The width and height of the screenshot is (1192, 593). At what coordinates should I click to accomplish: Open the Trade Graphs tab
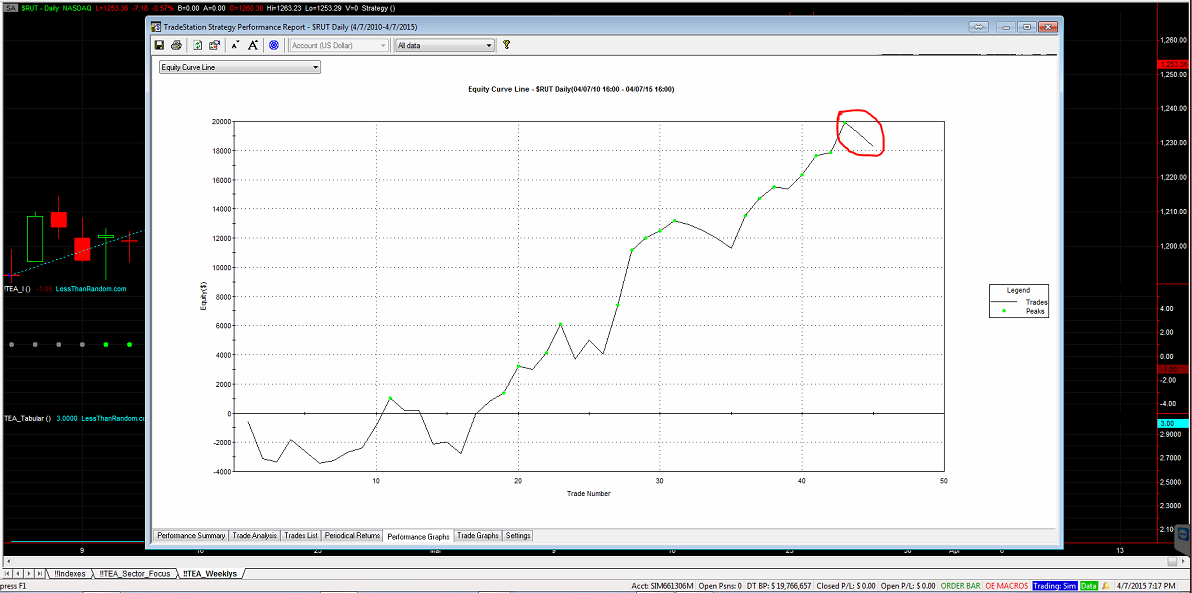[x=478, y=535]
